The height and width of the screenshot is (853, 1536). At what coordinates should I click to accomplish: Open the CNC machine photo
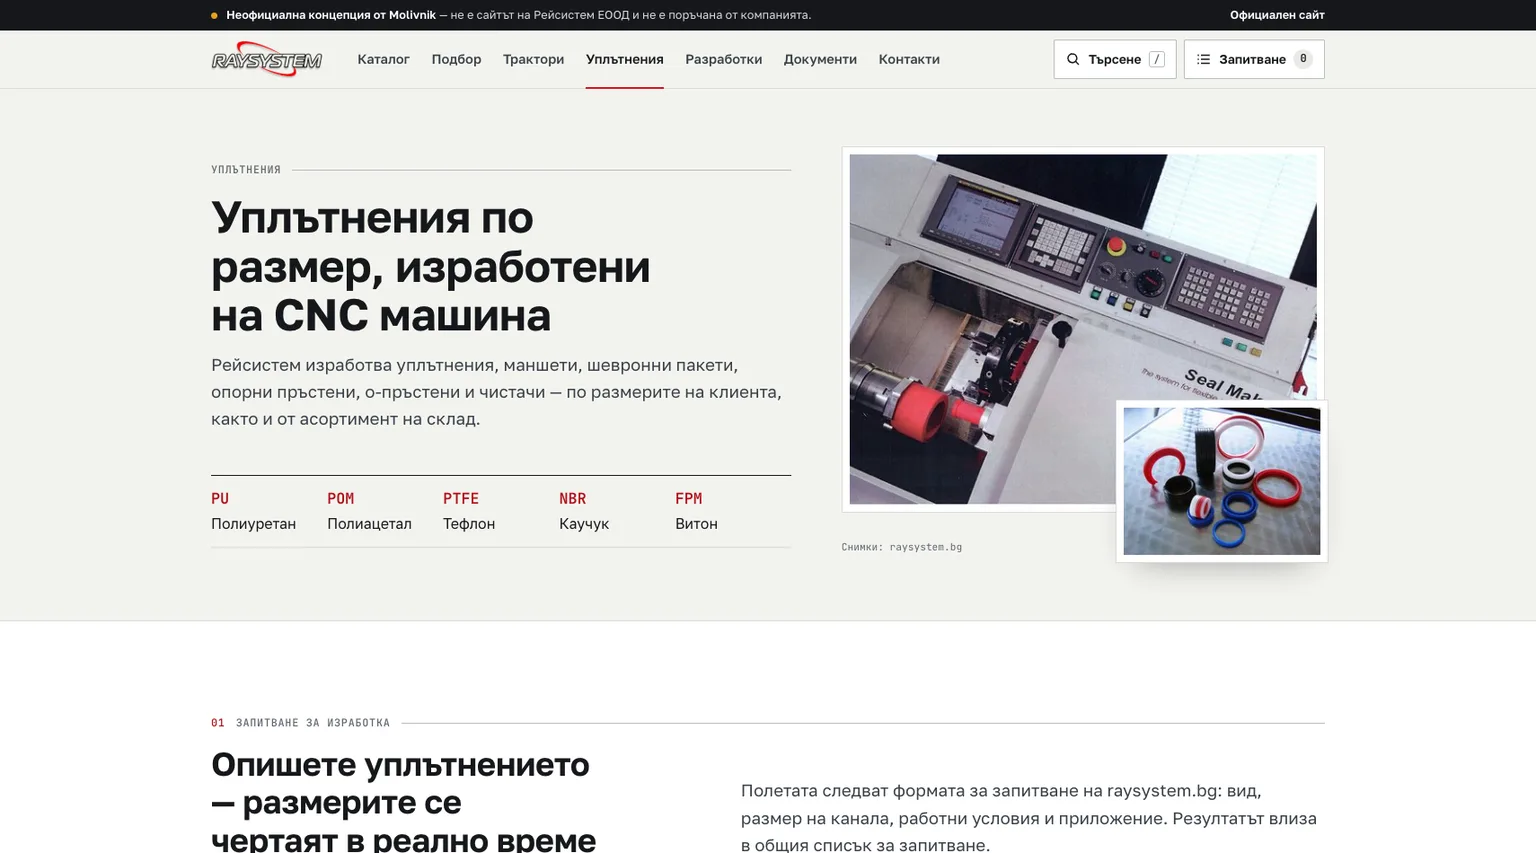tap(1083, 329)
